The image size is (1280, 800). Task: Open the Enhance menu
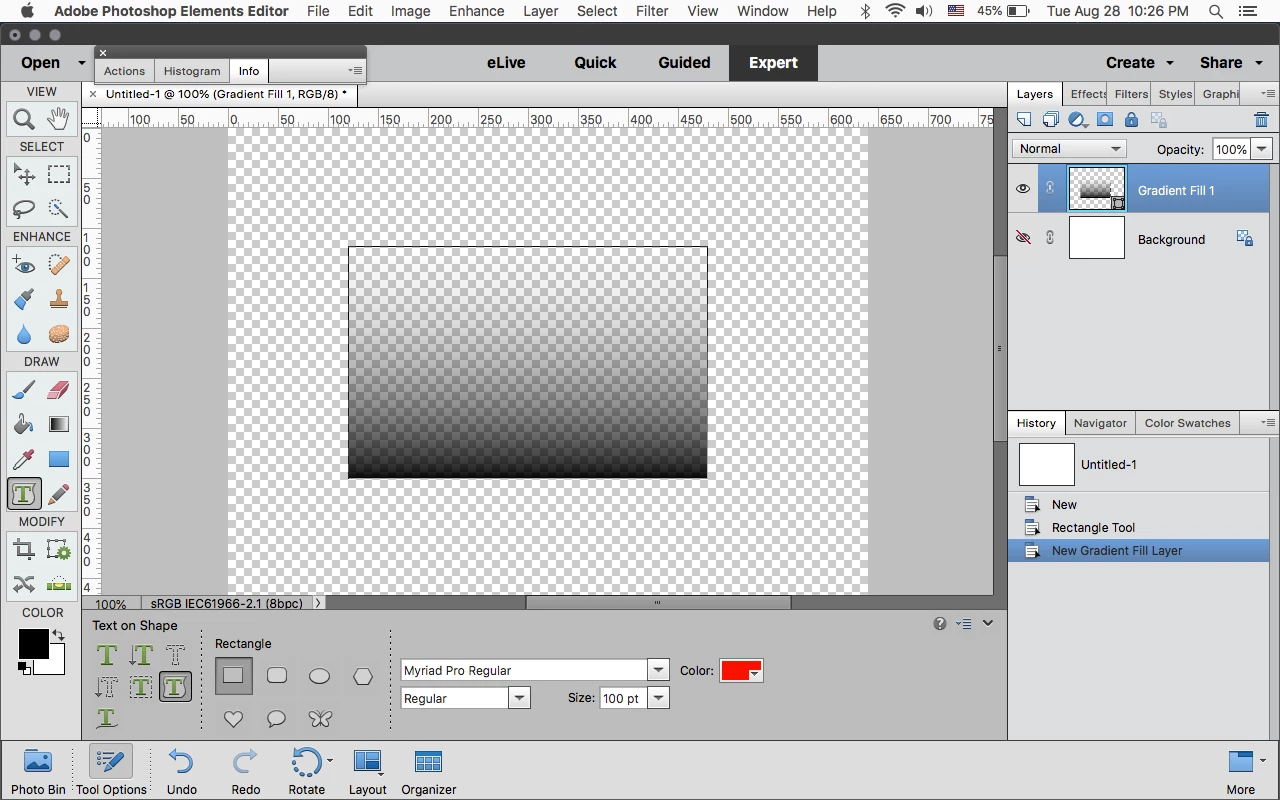tap(476, 11)
